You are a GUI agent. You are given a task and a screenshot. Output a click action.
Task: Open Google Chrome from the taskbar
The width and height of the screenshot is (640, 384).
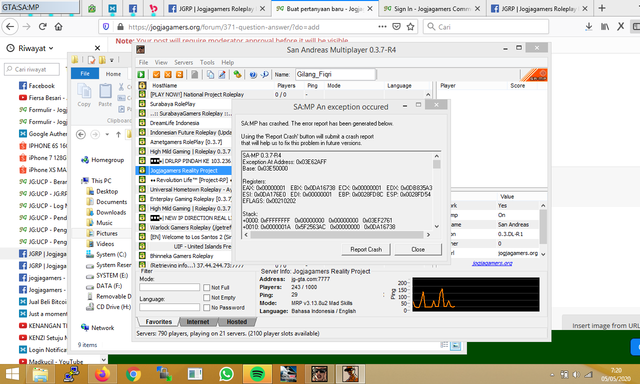tap(133, 374)
